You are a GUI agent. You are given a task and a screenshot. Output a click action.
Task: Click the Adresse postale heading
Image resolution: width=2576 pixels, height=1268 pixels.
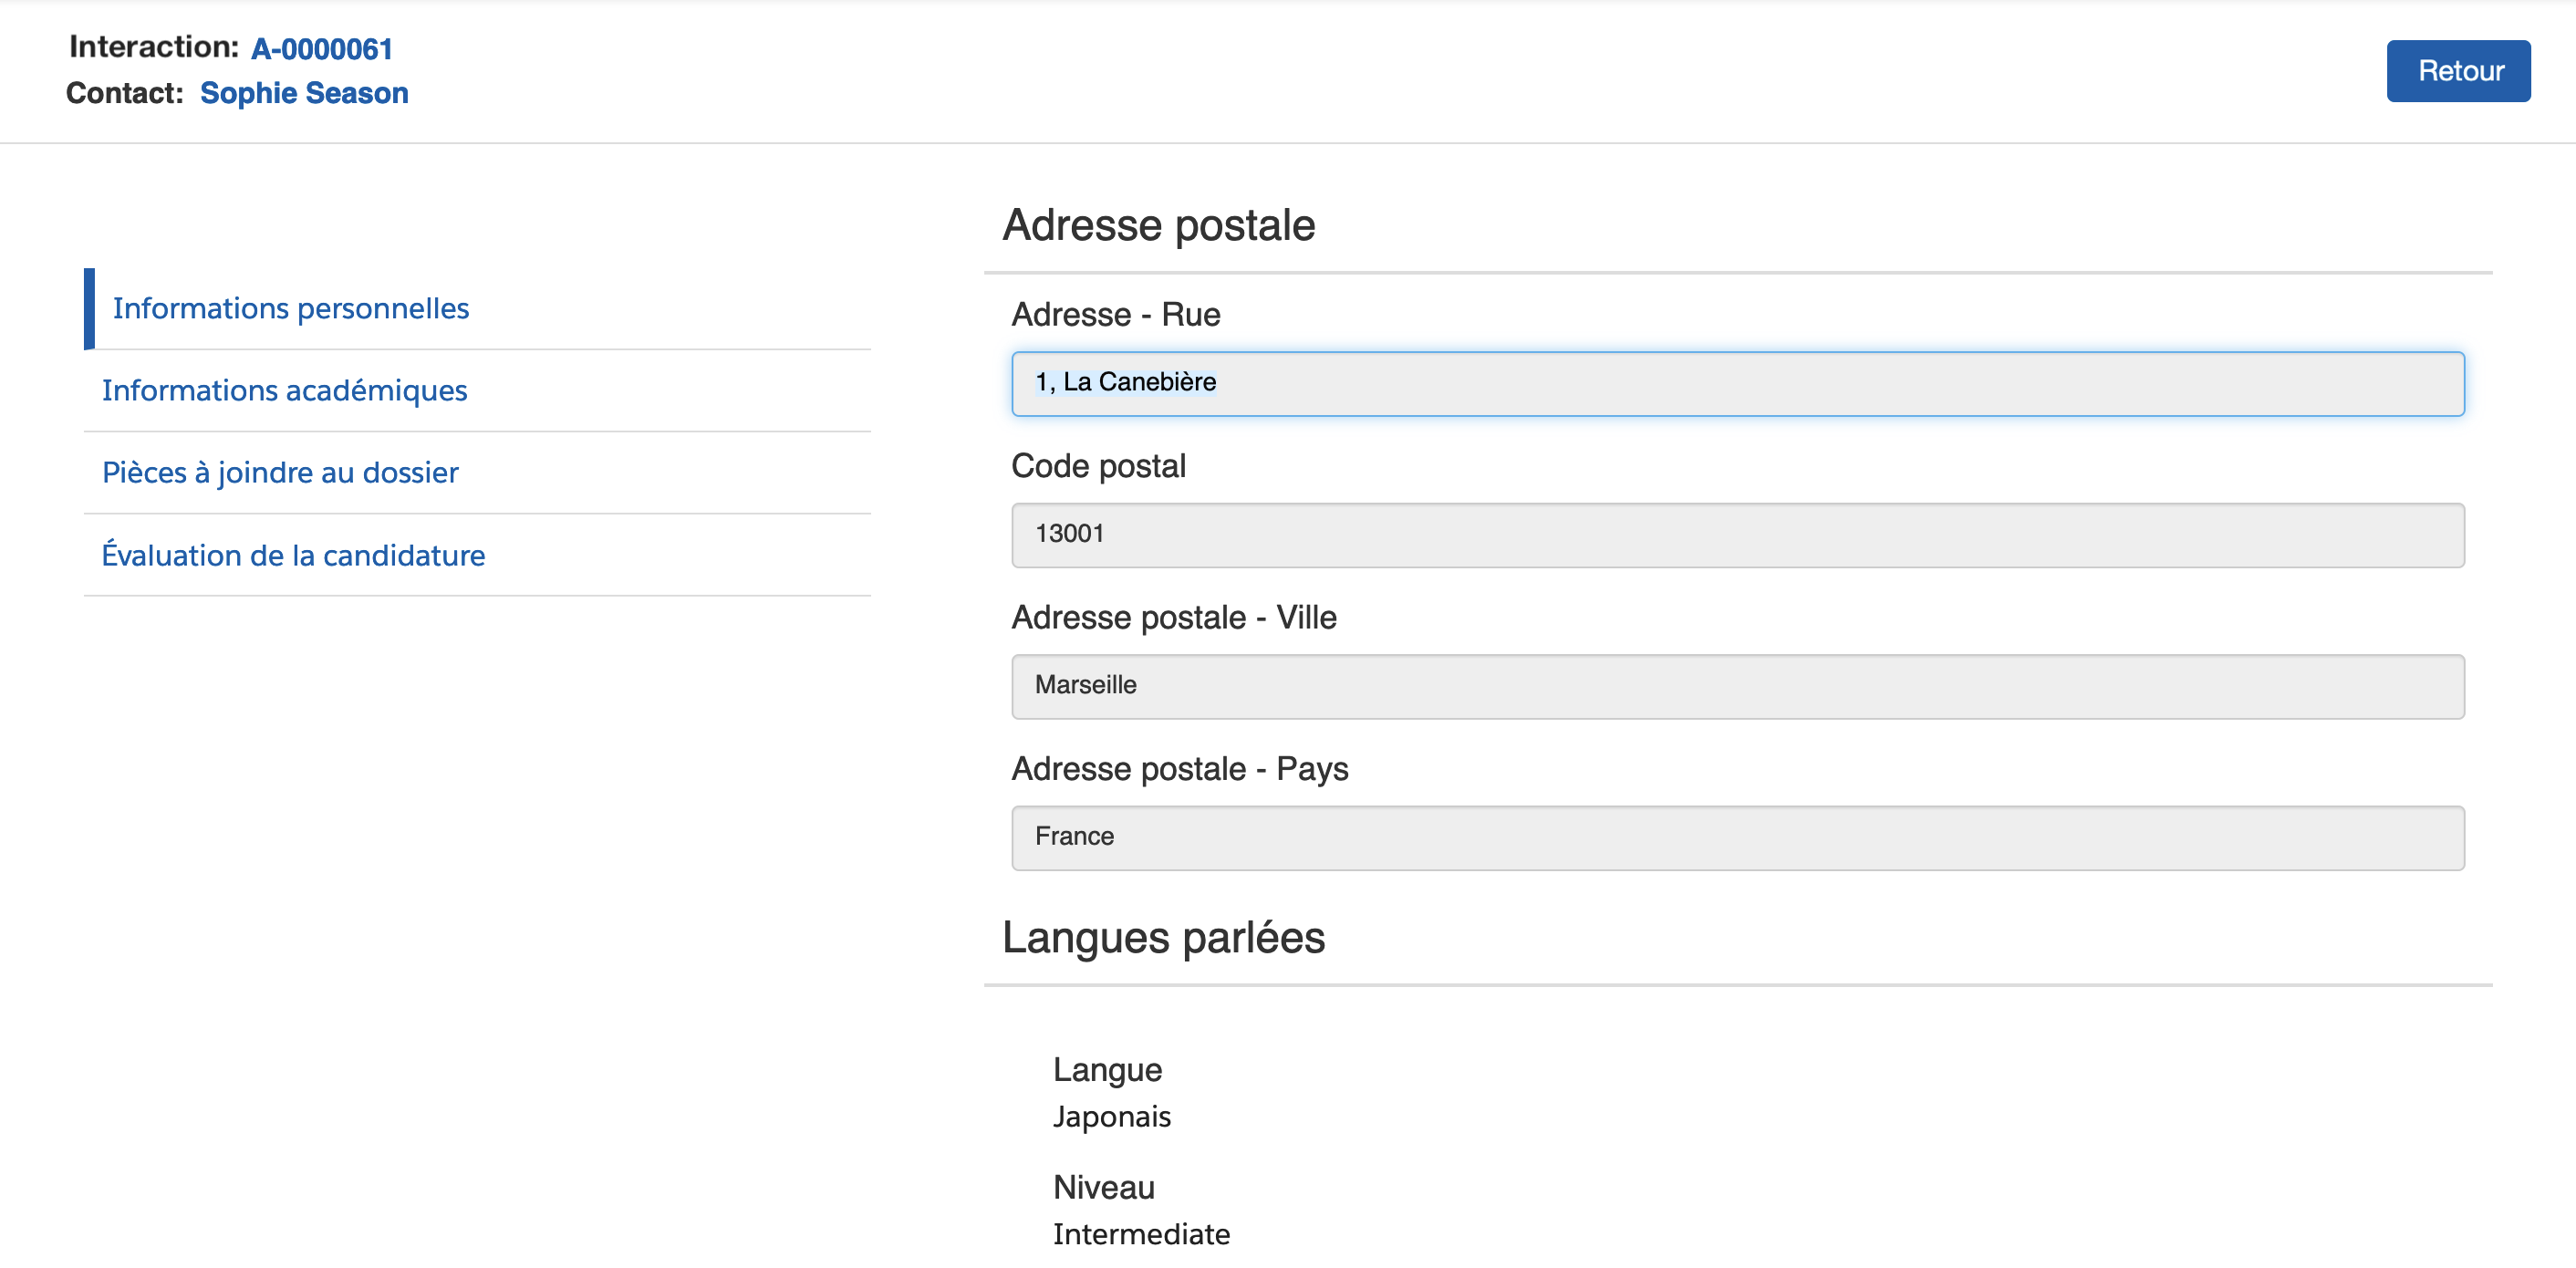pos(1158,225)
